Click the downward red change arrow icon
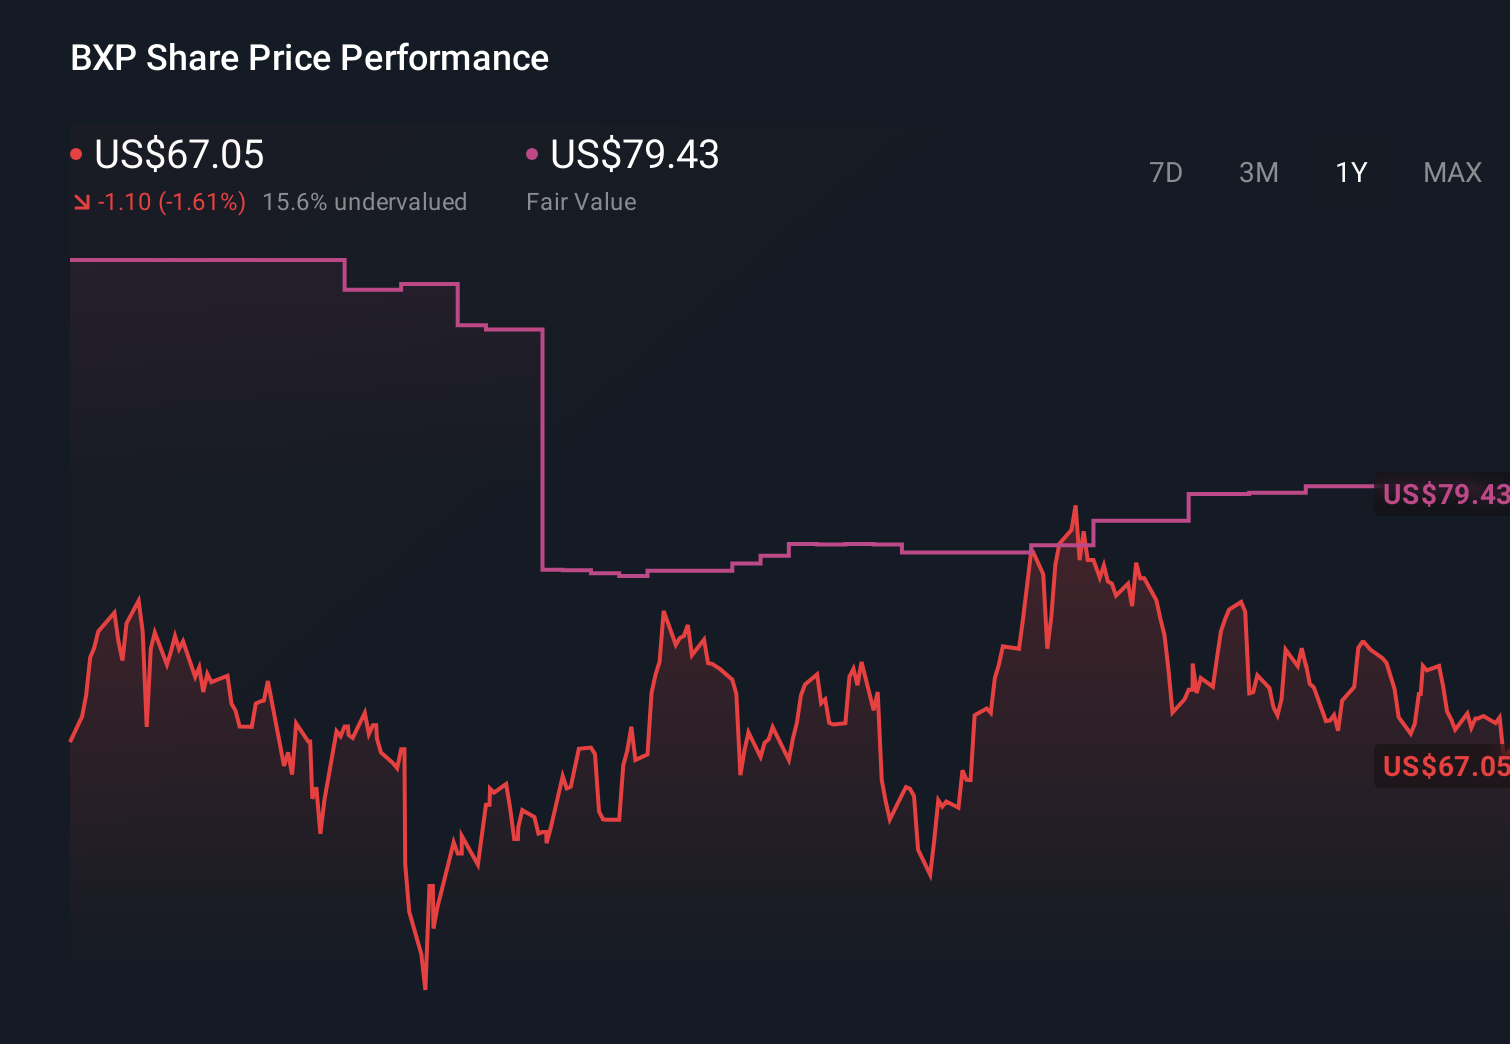 [81, 201]
